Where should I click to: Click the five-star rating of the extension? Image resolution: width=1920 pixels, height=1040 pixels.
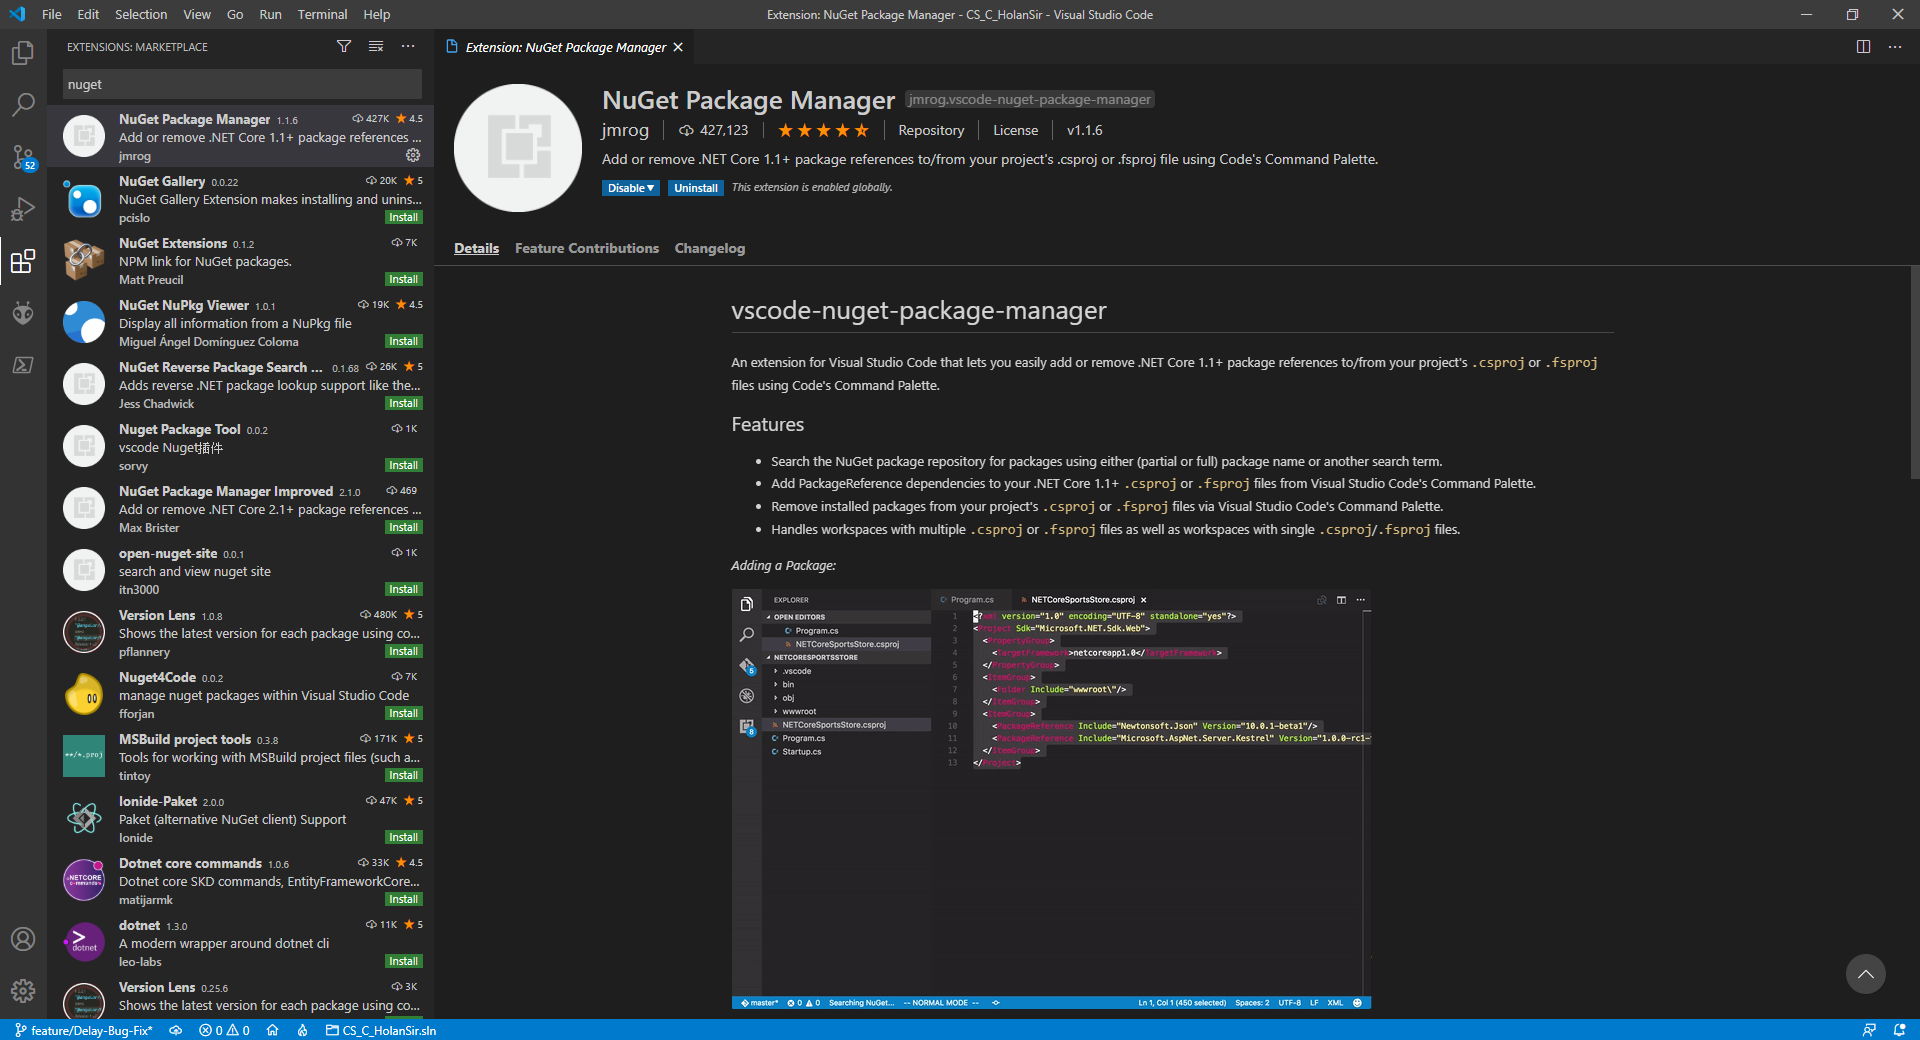[823, 130]
